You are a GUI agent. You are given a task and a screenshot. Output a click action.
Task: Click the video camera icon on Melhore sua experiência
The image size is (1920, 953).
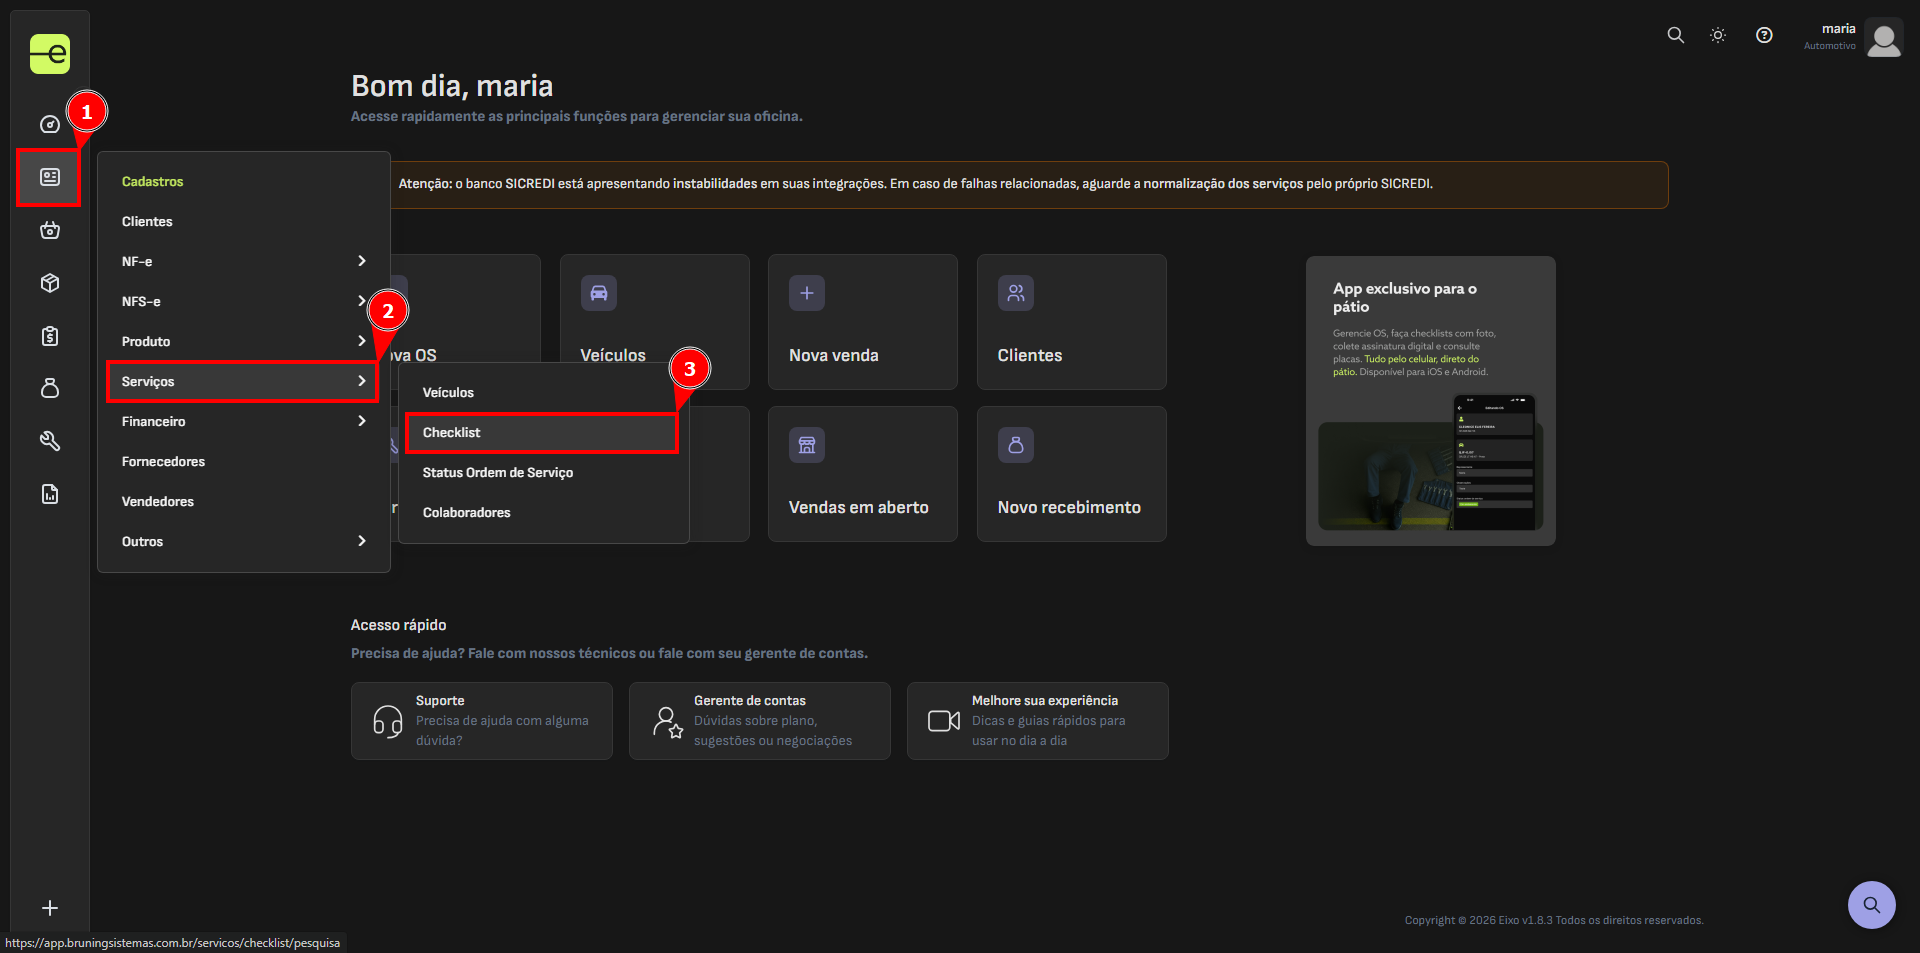tap(944, 721)
